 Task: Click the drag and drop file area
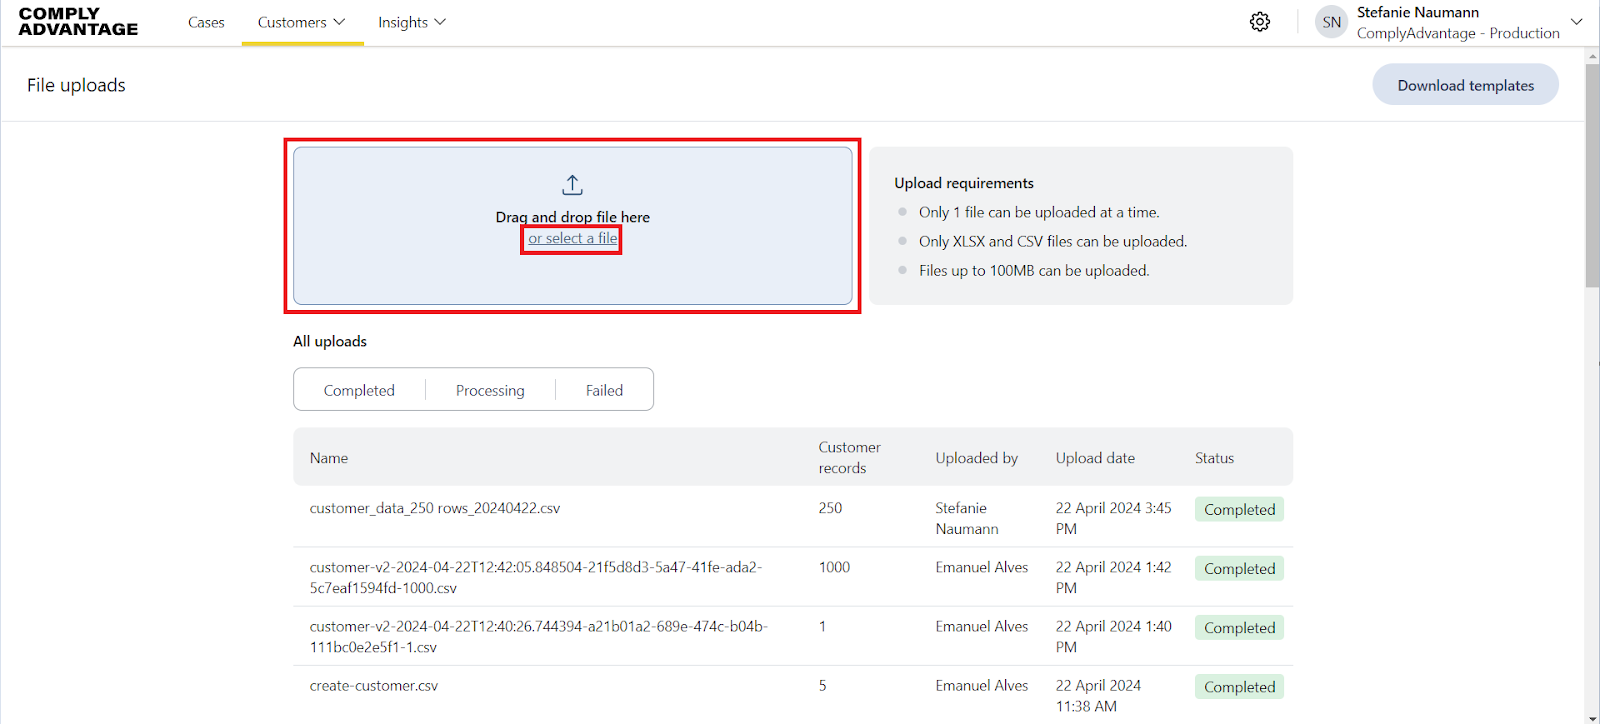[x=573, y=226]
